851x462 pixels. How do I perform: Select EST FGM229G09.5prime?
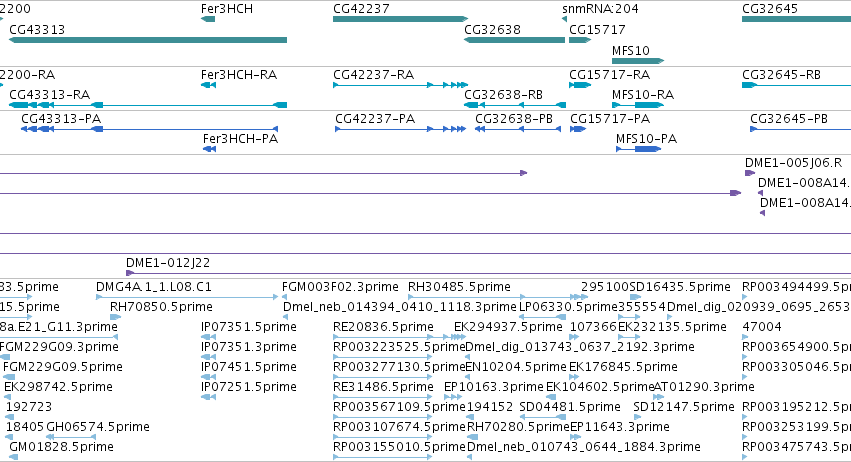(9, 377)
